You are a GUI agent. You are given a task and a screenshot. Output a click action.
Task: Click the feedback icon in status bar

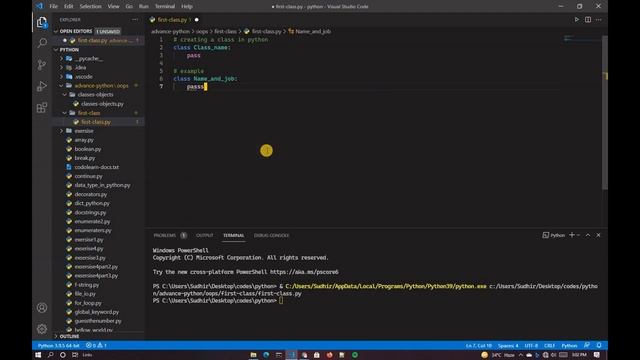[x=587, y=345]
